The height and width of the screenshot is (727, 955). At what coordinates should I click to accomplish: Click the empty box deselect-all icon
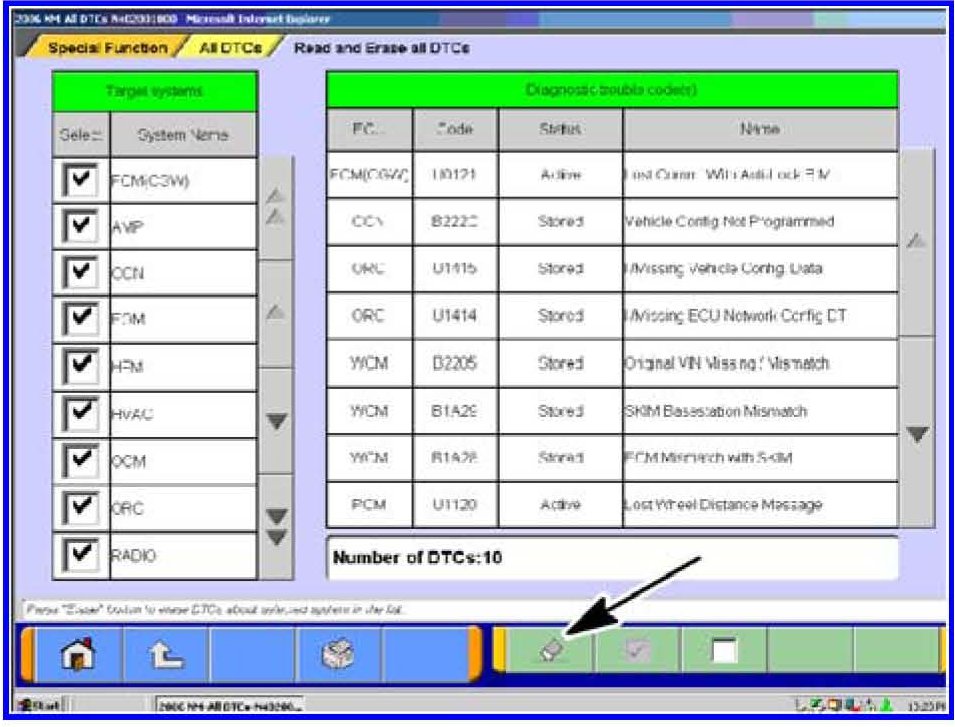(724, 651)
